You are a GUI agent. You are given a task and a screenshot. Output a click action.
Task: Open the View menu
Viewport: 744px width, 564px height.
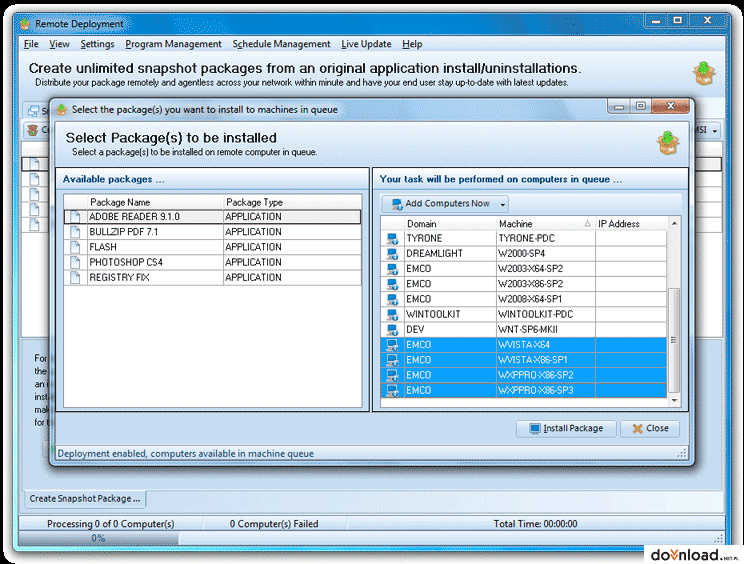tap(59, 44)
